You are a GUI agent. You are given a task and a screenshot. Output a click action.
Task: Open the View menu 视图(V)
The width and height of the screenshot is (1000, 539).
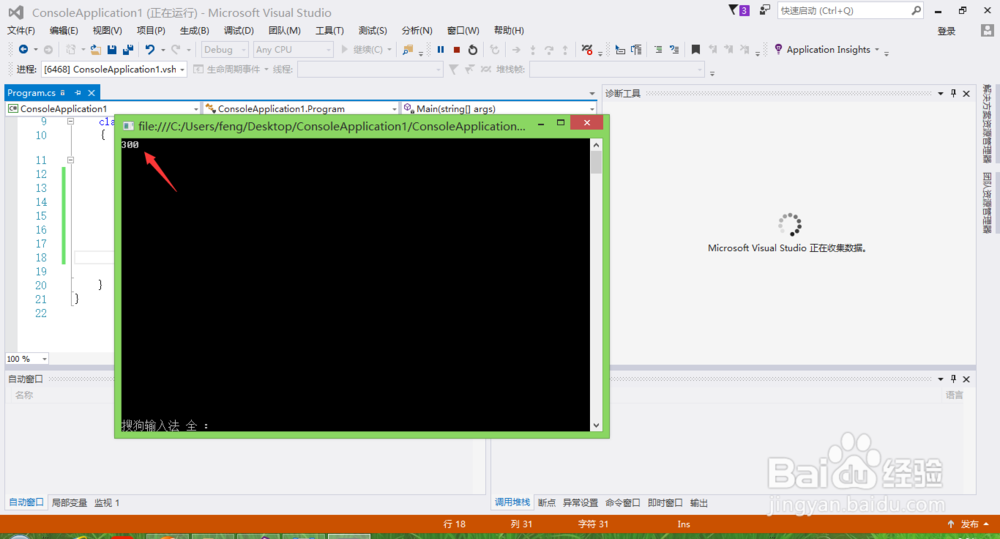[107, 30]
